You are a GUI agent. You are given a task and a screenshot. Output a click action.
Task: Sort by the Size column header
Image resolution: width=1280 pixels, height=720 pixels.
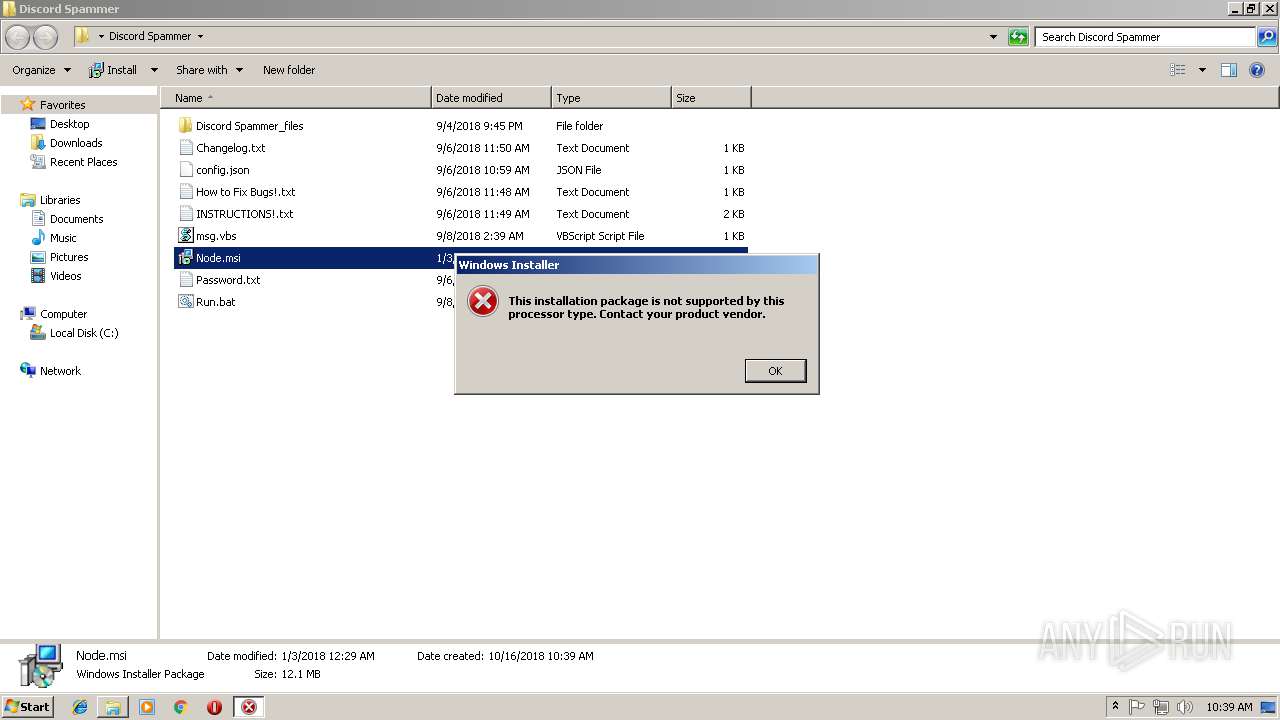tap(711, 98)
